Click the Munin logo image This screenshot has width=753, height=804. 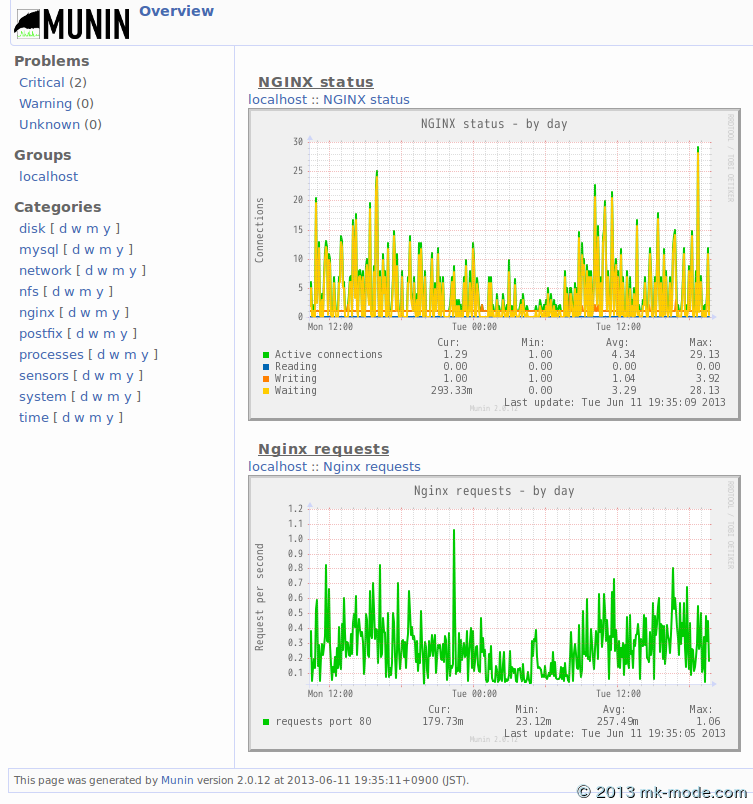[x=72, y=23]
